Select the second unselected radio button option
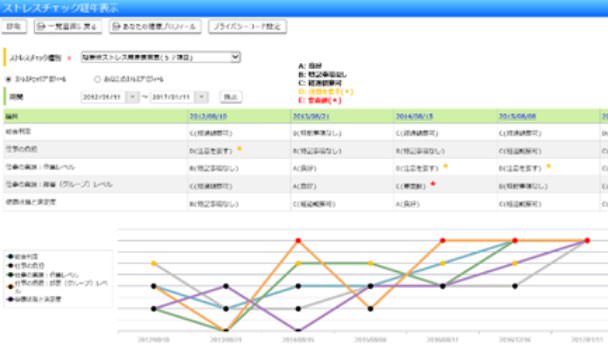The image size is (608, 362). pos(97,79)
